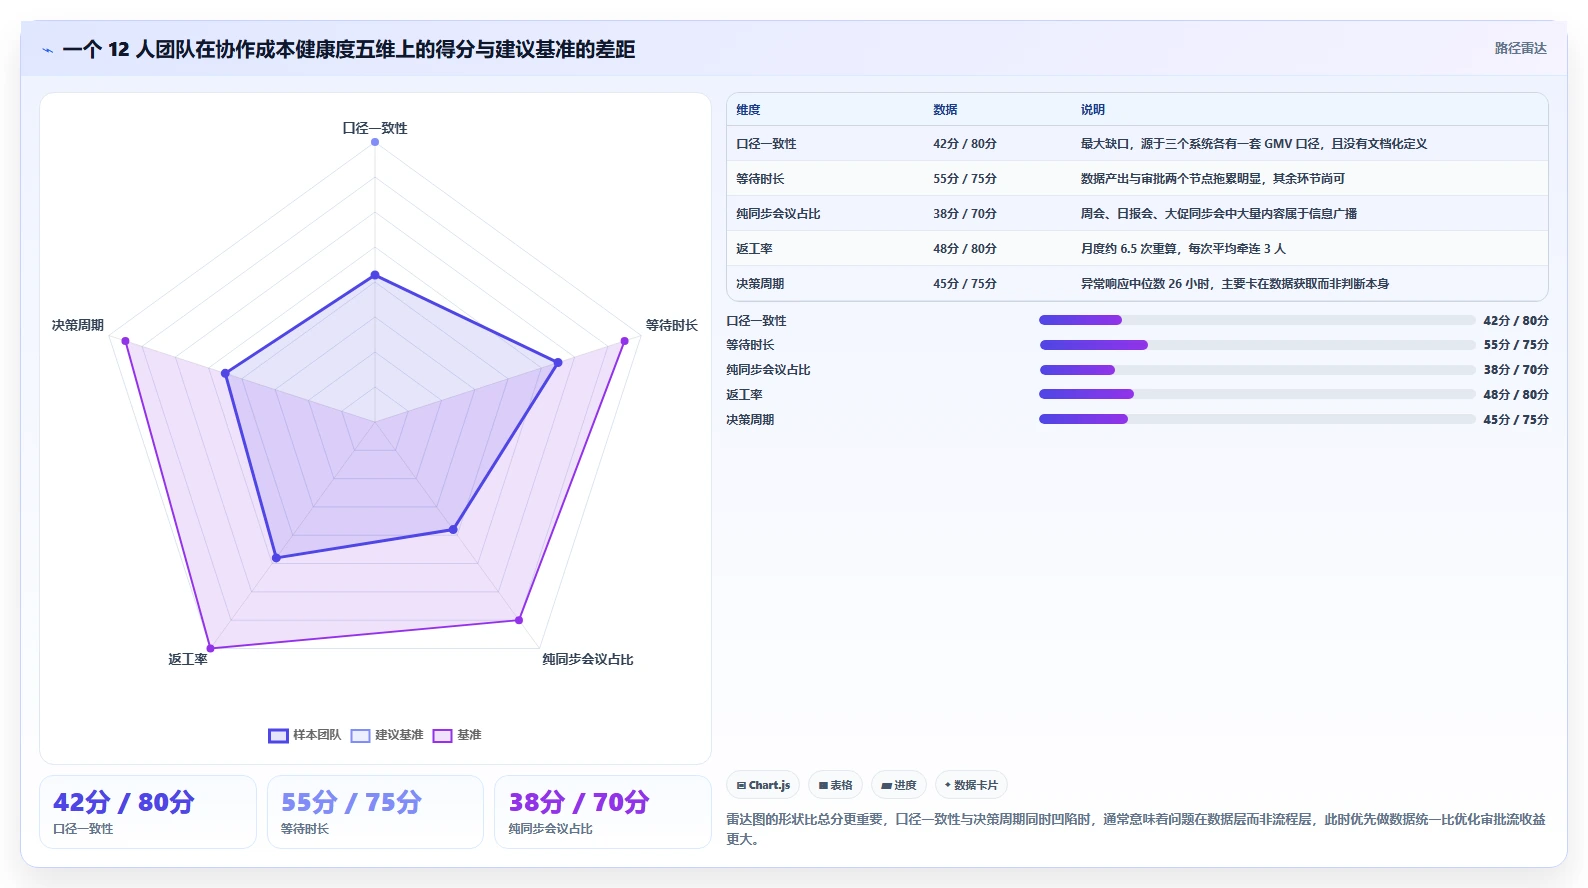Click the 路径雷达 label in the header
The width and height of the screenshot is (1588, 888).
[1520, 48]
